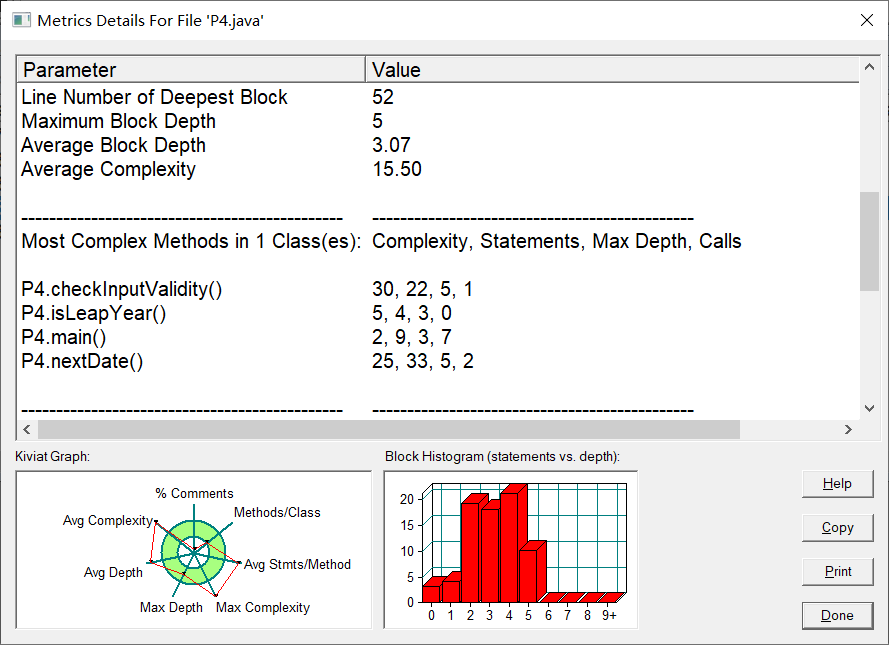The width and height of the screenshot is (889, 645).
Task: Click the 'Avg Stmts/Method' Kiviat label
Action: pos(298,565)
